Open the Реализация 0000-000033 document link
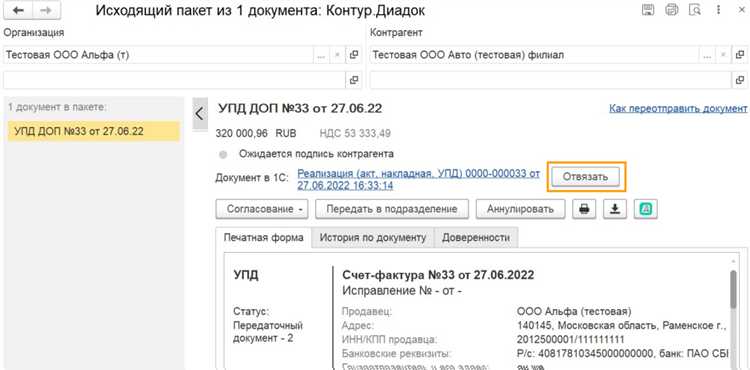Screen dimensions: 750x370 [x=419, y=179]
